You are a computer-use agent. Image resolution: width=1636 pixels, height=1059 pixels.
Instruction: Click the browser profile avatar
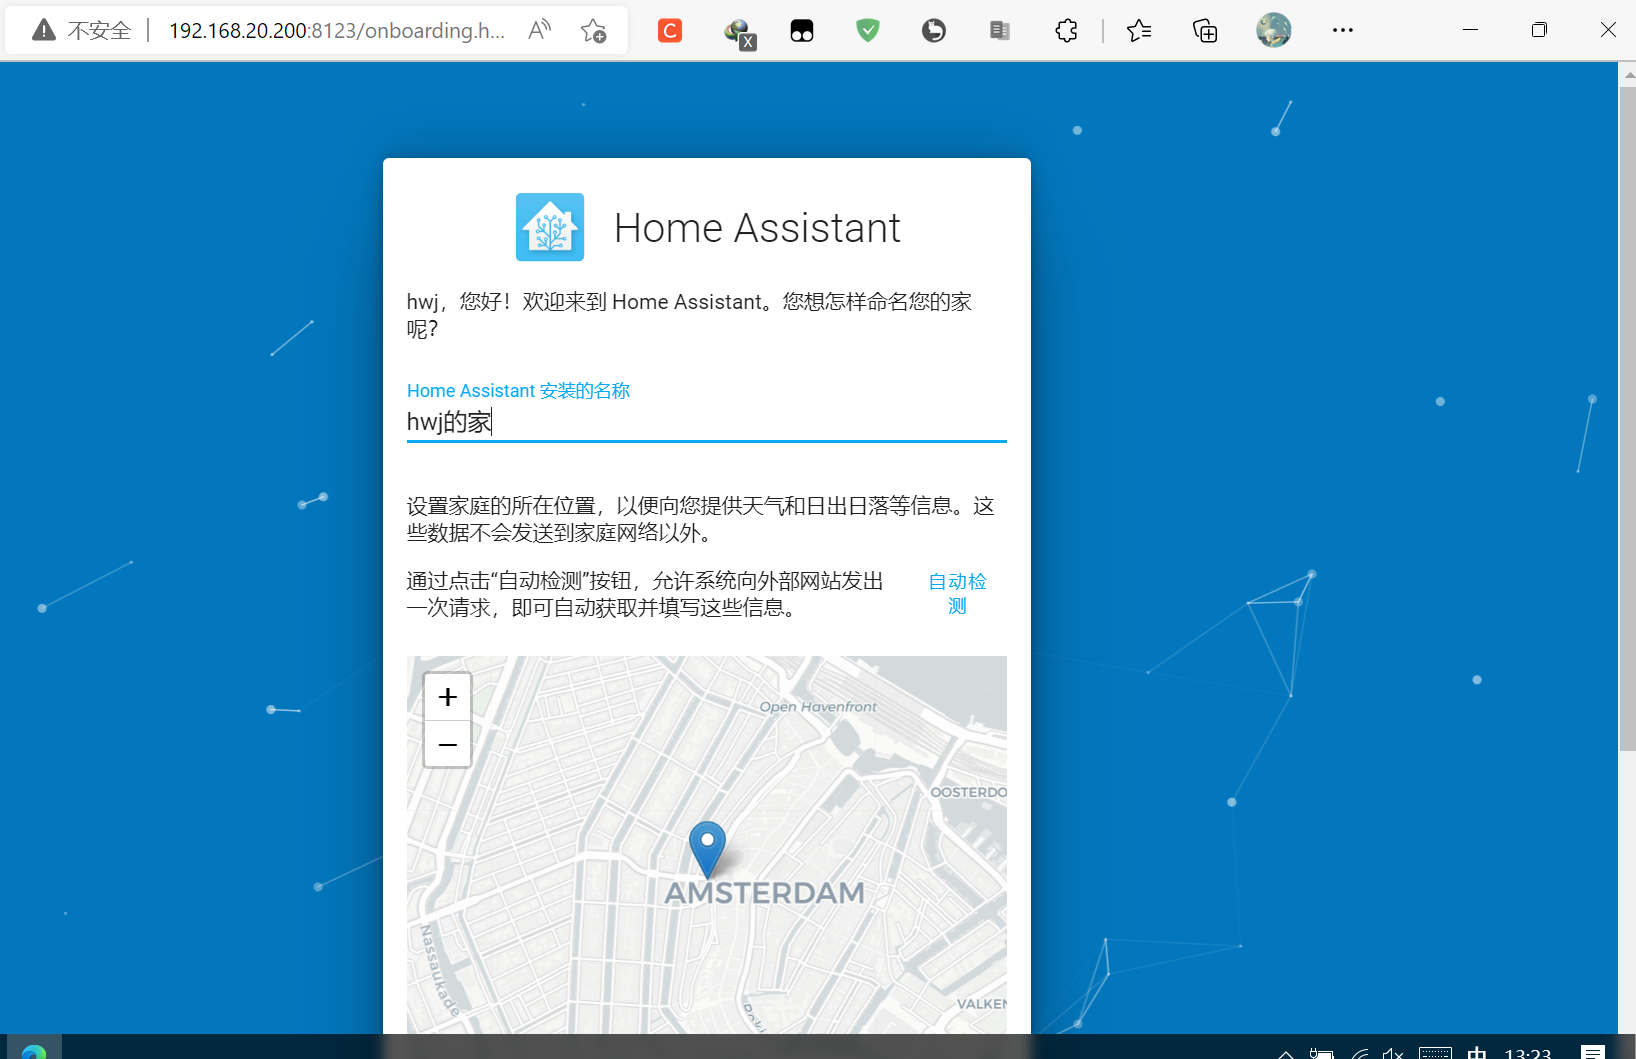click(1274, 30)
